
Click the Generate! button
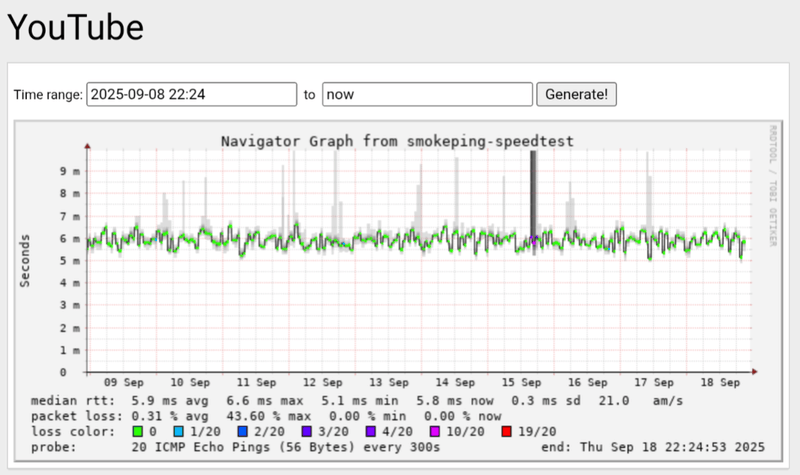(x=576, y=94)
